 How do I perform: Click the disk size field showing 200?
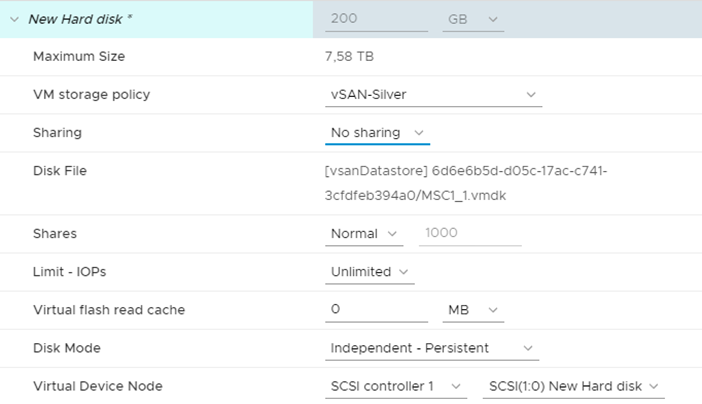pos(377,19)
